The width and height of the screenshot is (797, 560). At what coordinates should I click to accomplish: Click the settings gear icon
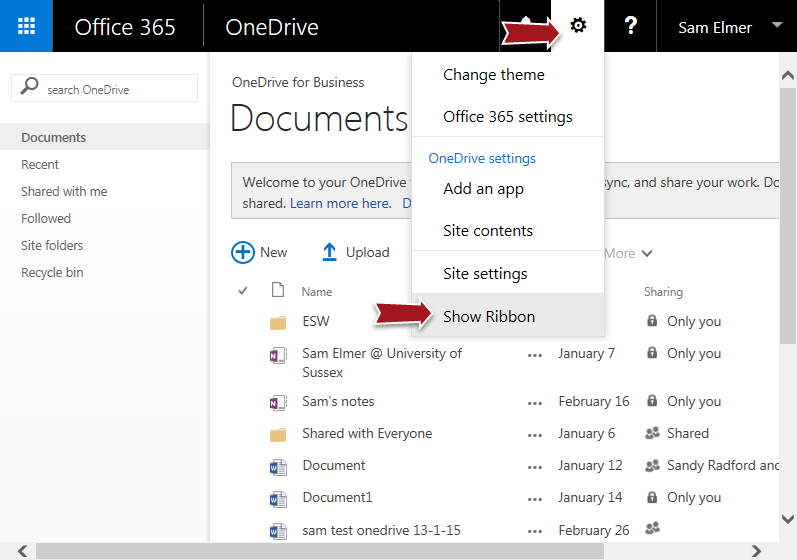[578, 25]
